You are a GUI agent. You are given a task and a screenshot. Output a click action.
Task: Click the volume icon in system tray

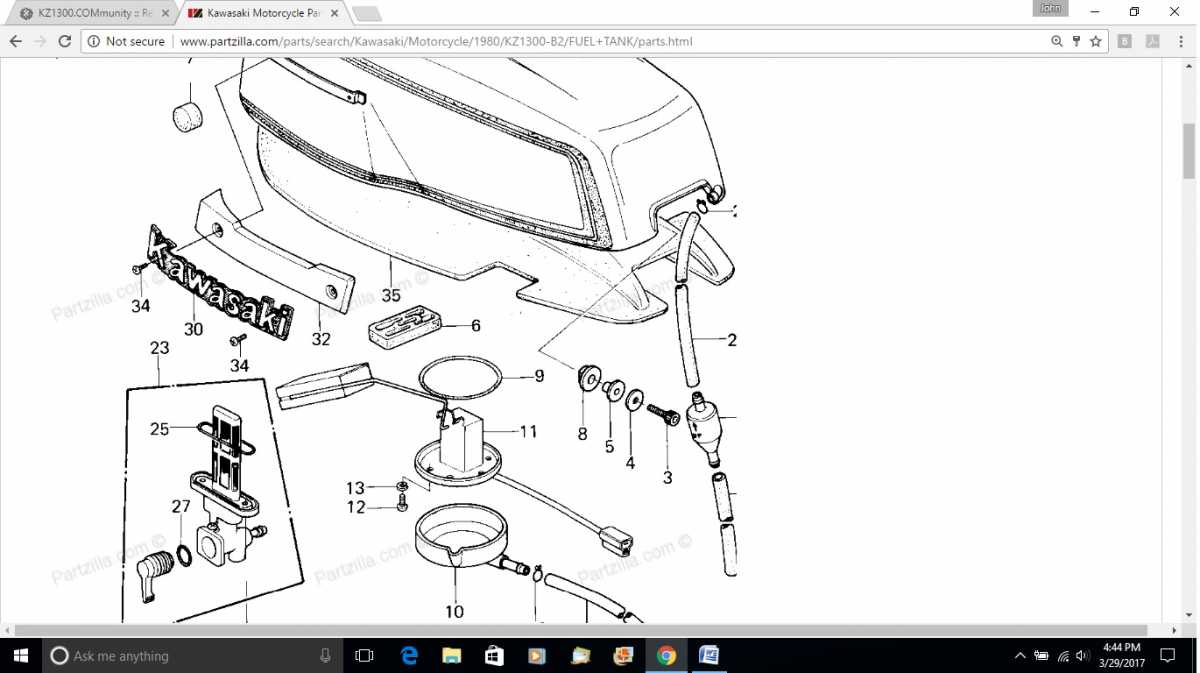click(x=1083, y=656)
